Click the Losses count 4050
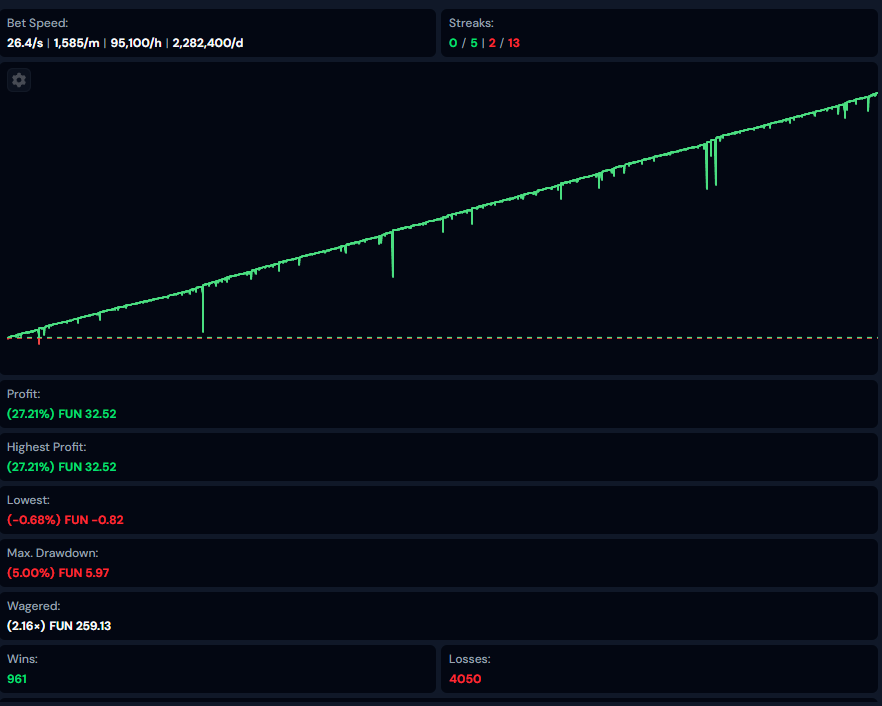Viewport: 882px width, 706px height. click(465, 679)
